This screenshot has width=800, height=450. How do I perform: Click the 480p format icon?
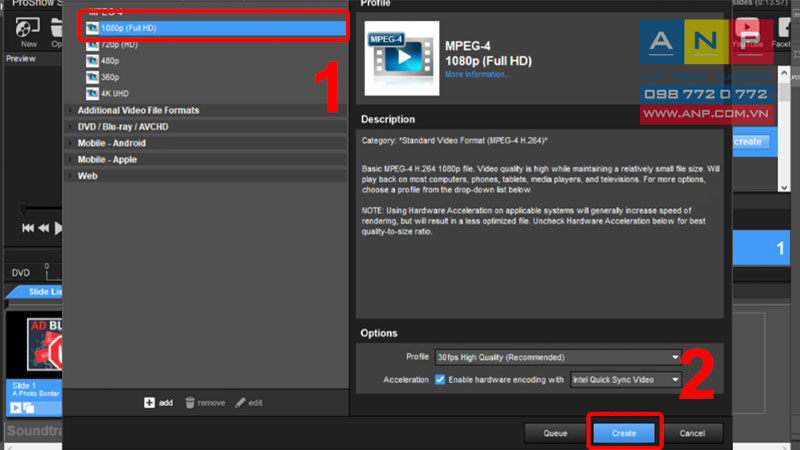tap(92, 61)
